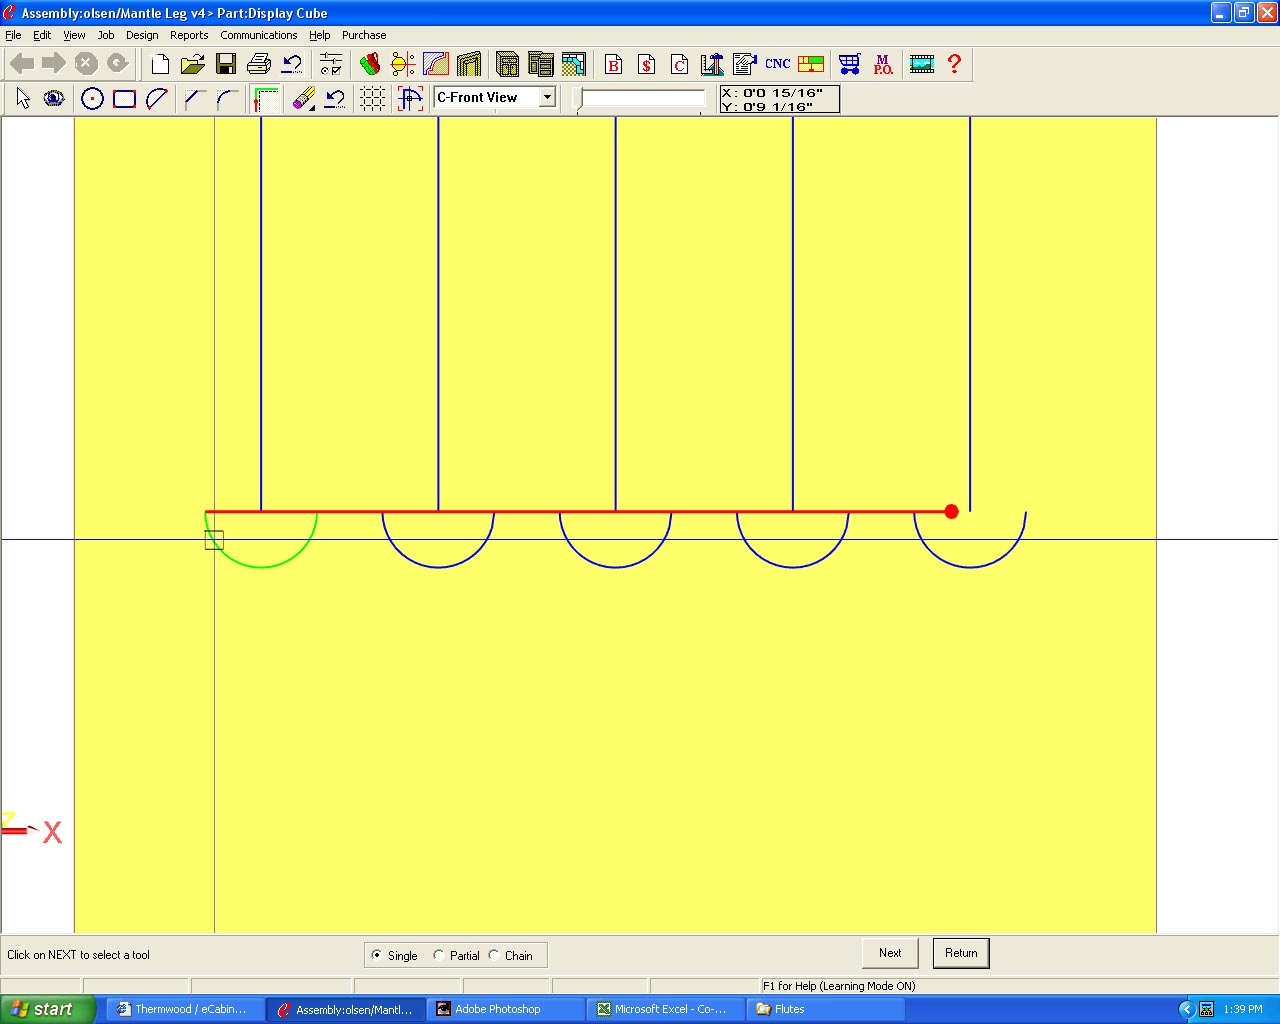Open the Reports menu
Image resolution: width=1280 pixels, height=1024 pixels.
pos(189,35)
